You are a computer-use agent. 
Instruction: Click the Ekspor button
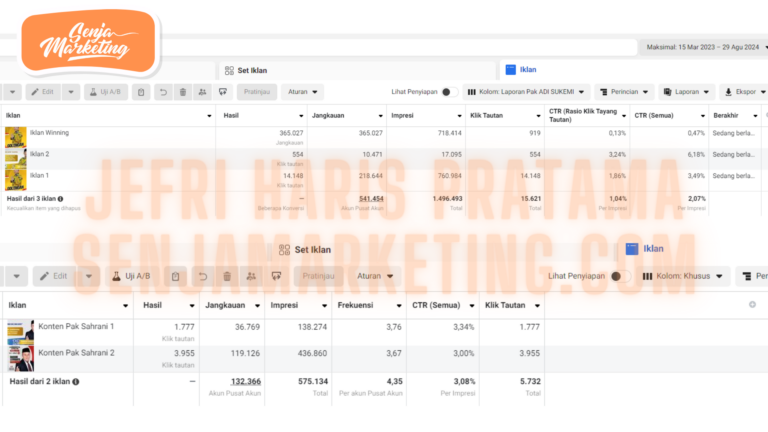[x=739, y=92]
